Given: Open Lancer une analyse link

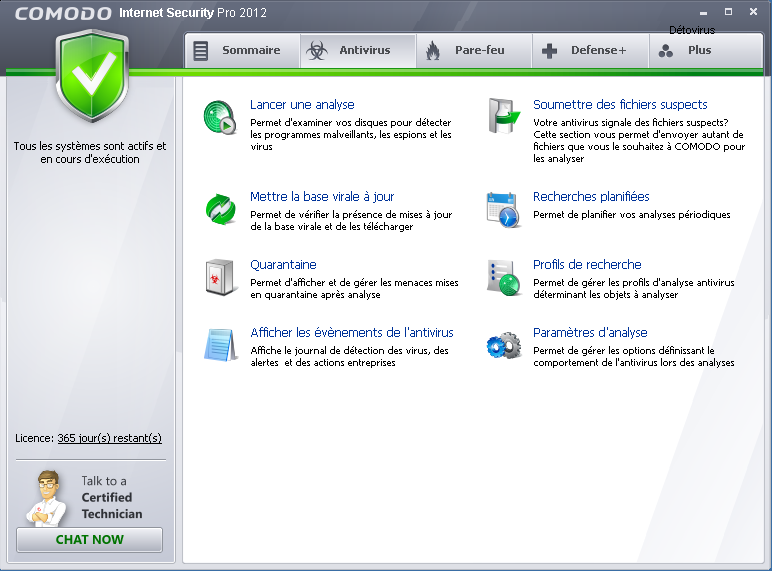Looking at the screenshot, I should tap(302, 104).
